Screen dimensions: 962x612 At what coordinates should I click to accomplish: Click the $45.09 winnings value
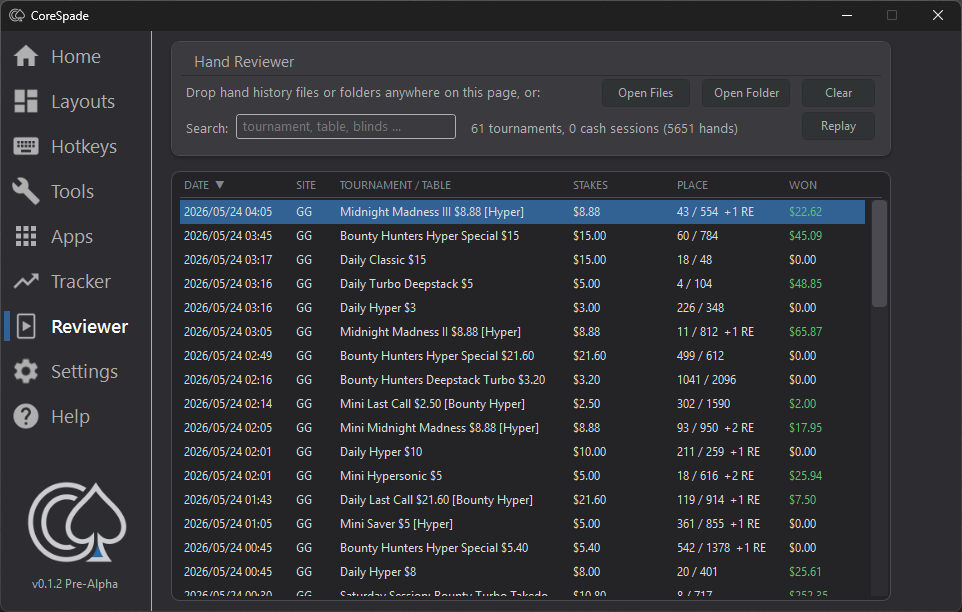point(805,235)
